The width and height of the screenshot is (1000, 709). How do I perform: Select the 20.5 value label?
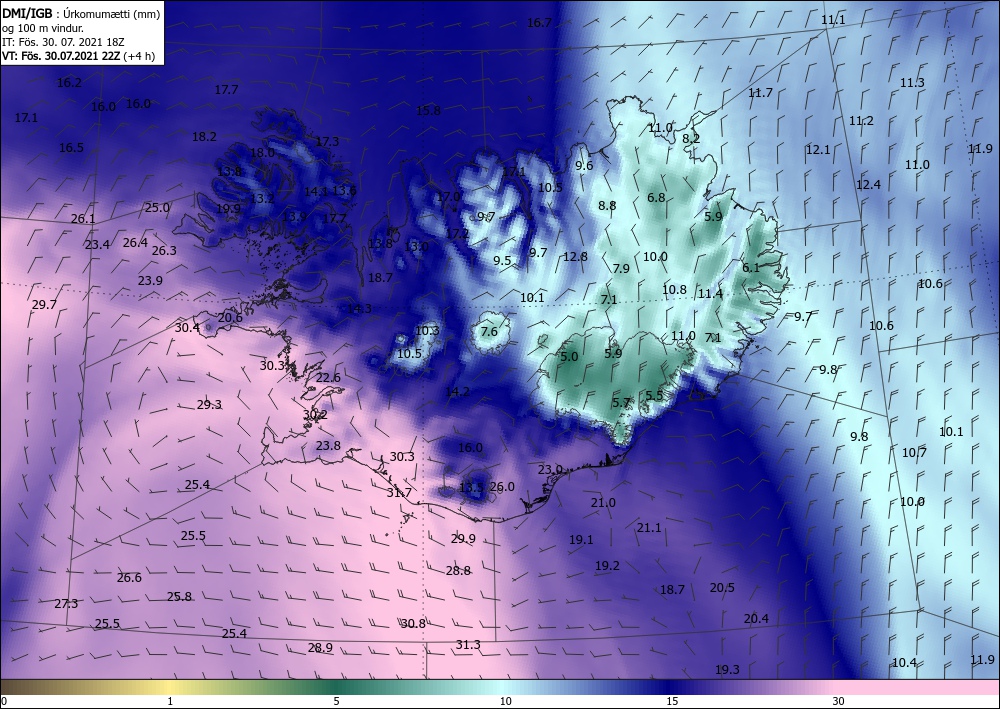722,588
